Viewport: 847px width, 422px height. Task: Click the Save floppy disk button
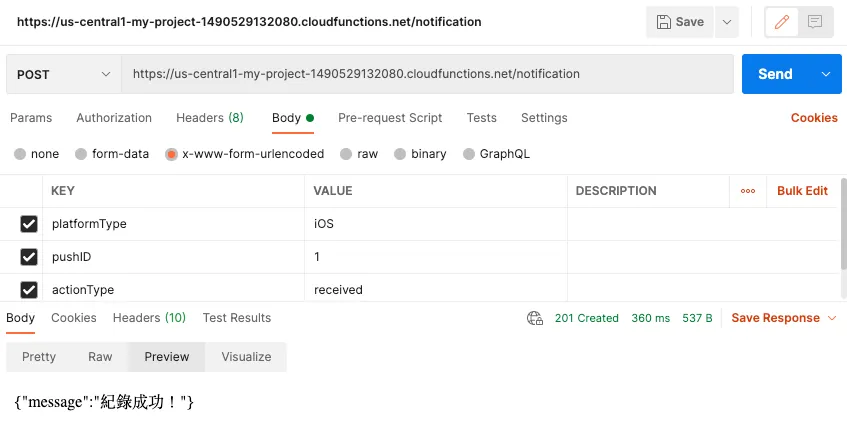(x=680, y=22)
